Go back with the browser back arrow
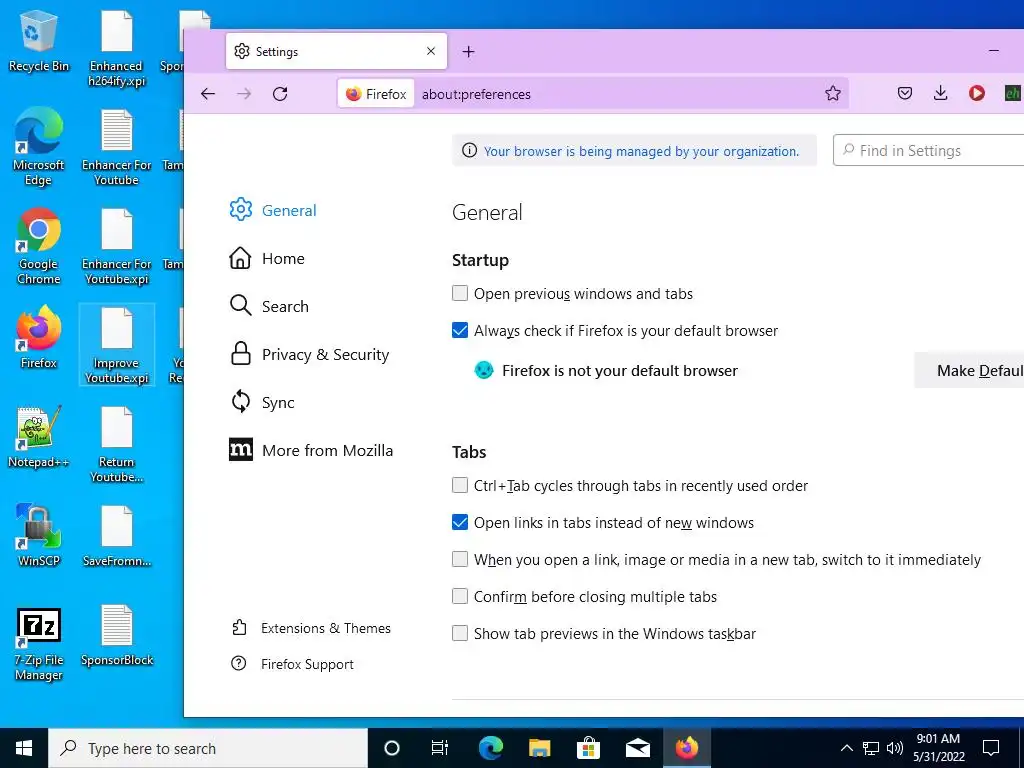Viewport: 1024px width, 768px height. tap(208, 94)
